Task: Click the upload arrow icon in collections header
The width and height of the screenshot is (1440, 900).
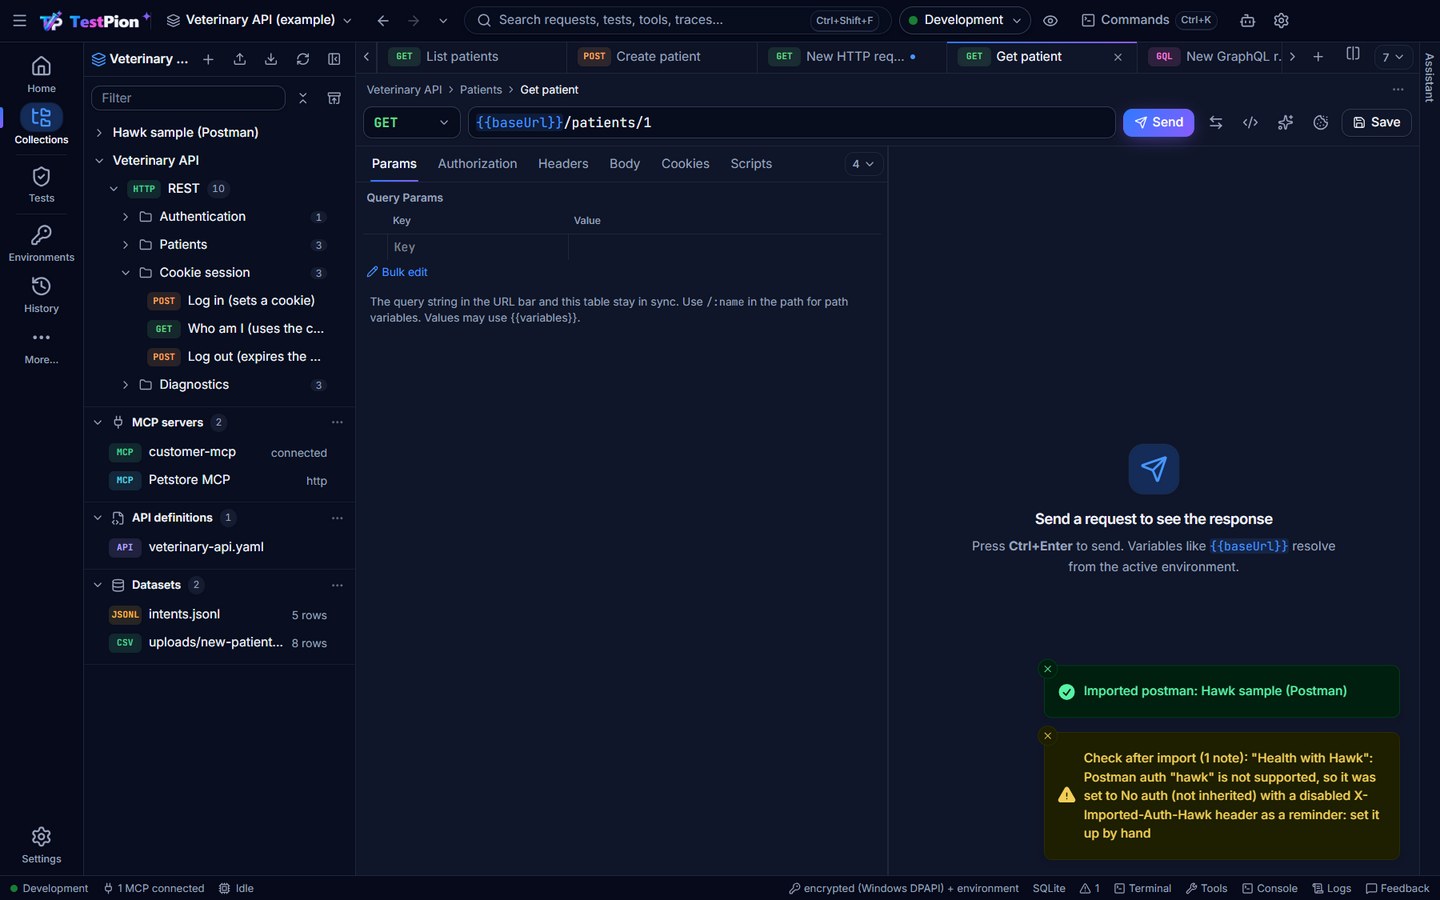Action: point(240,59)
